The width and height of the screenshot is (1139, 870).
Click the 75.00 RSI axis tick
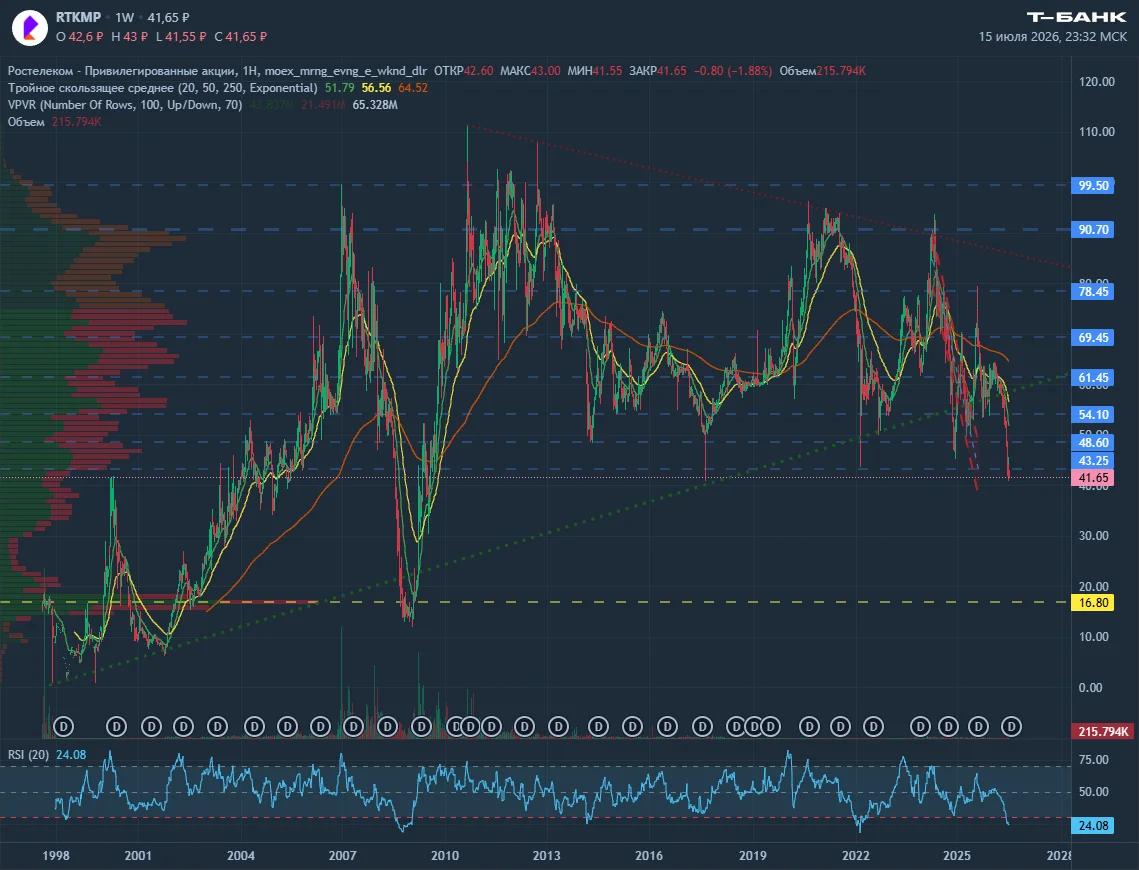point(1094,760)
